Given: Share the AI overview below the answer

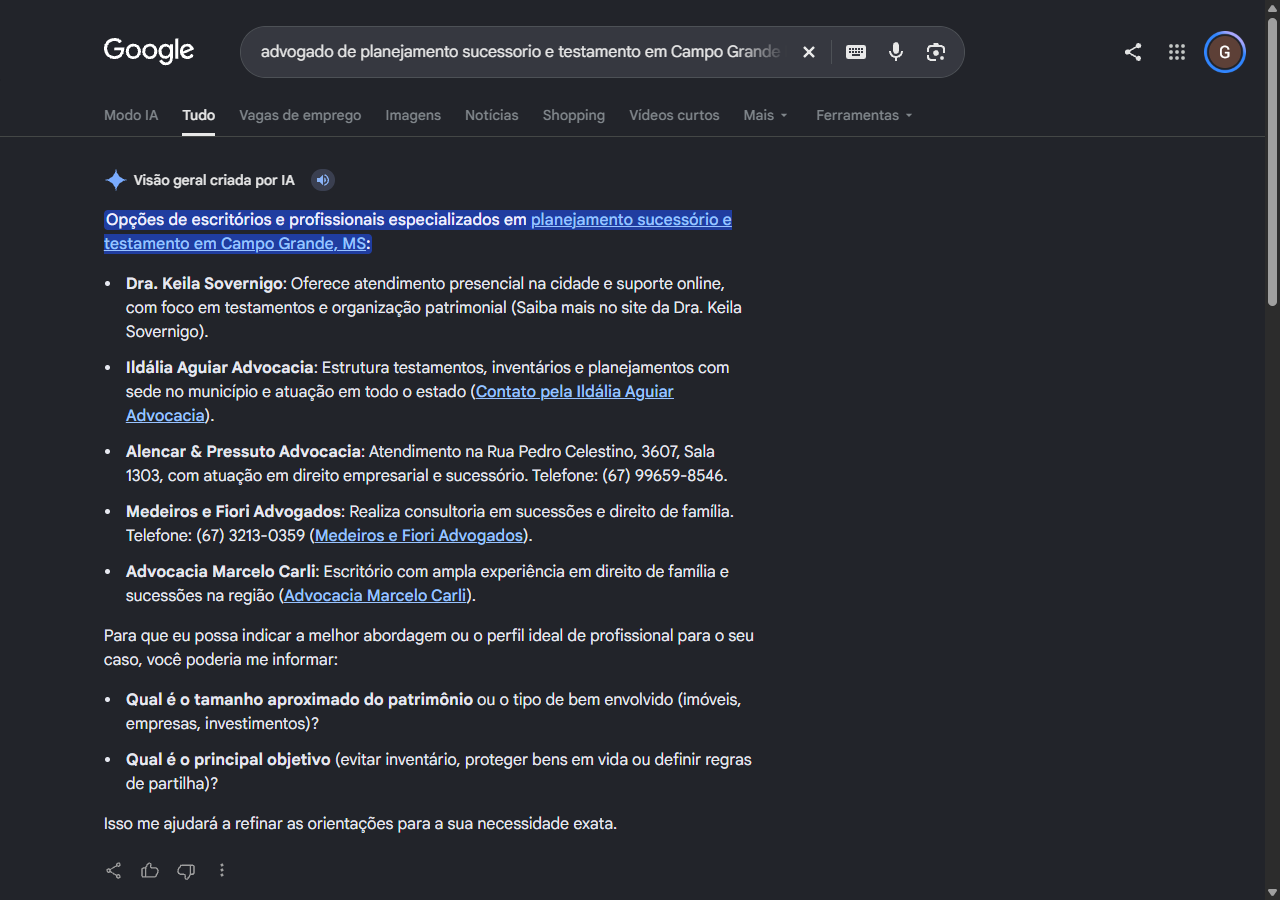Looking at the screenshot, I should pyautogui.click(x=114, y=870).
